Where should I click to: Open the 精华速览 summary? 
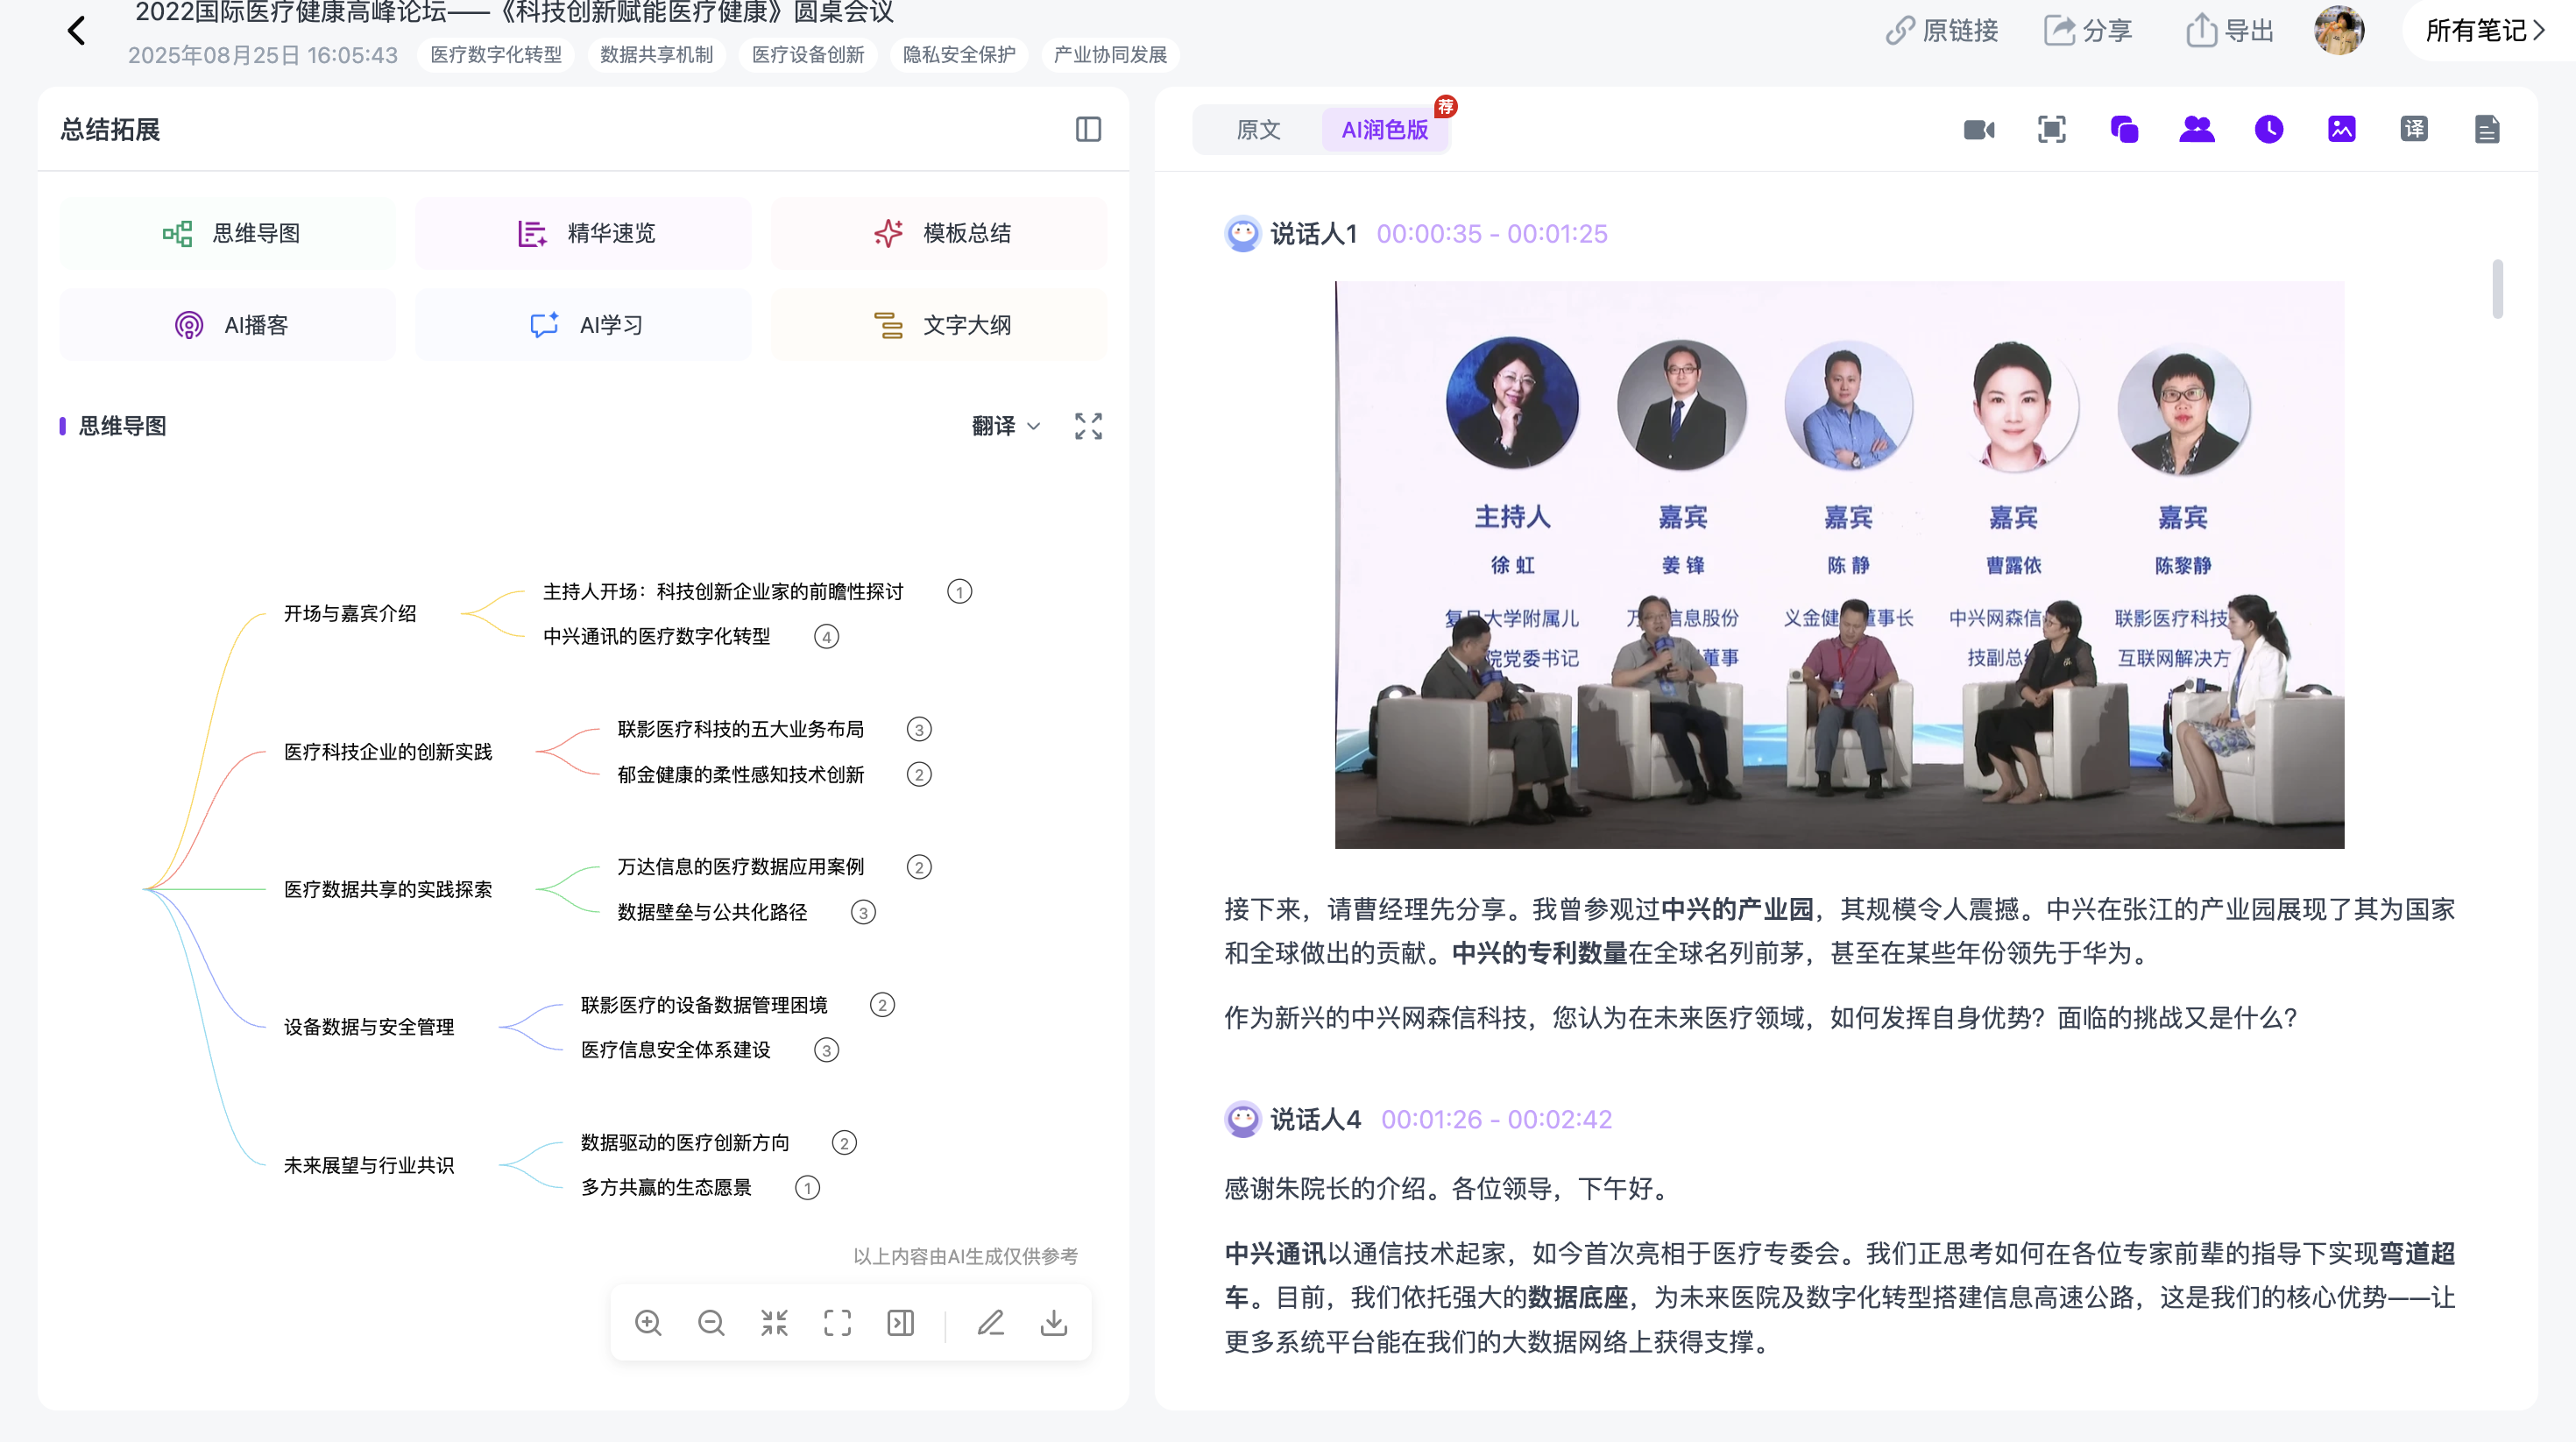[583, 233]
